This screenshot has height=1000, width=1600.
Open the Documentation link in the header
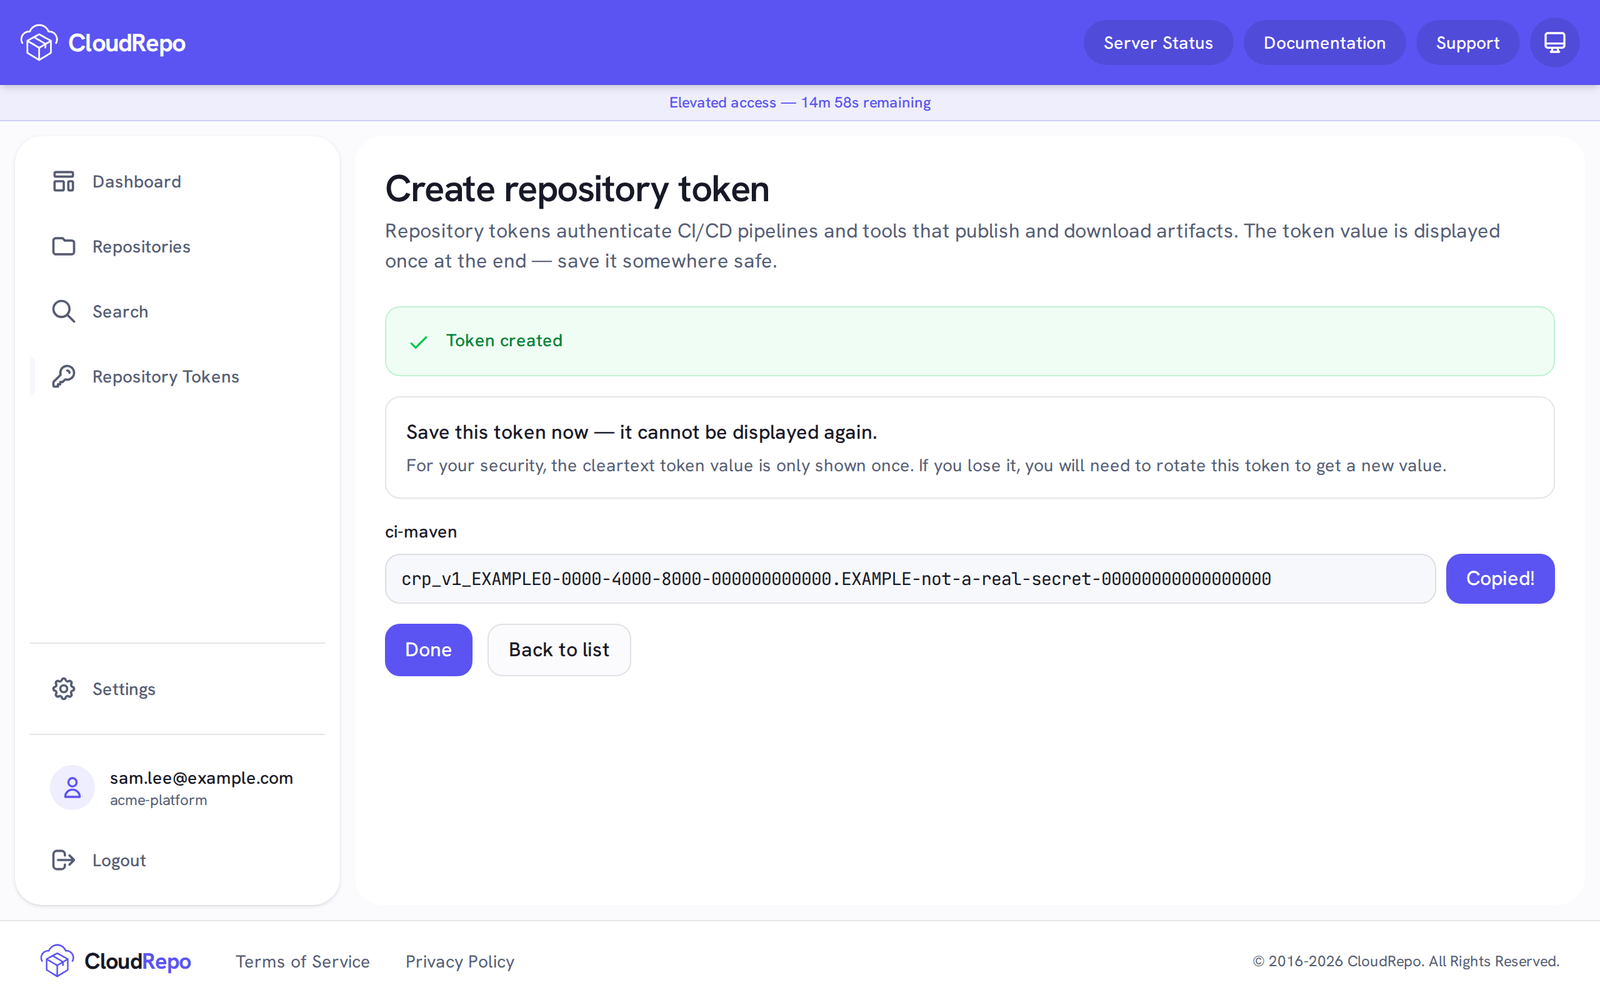click(x=1324, y=43)
